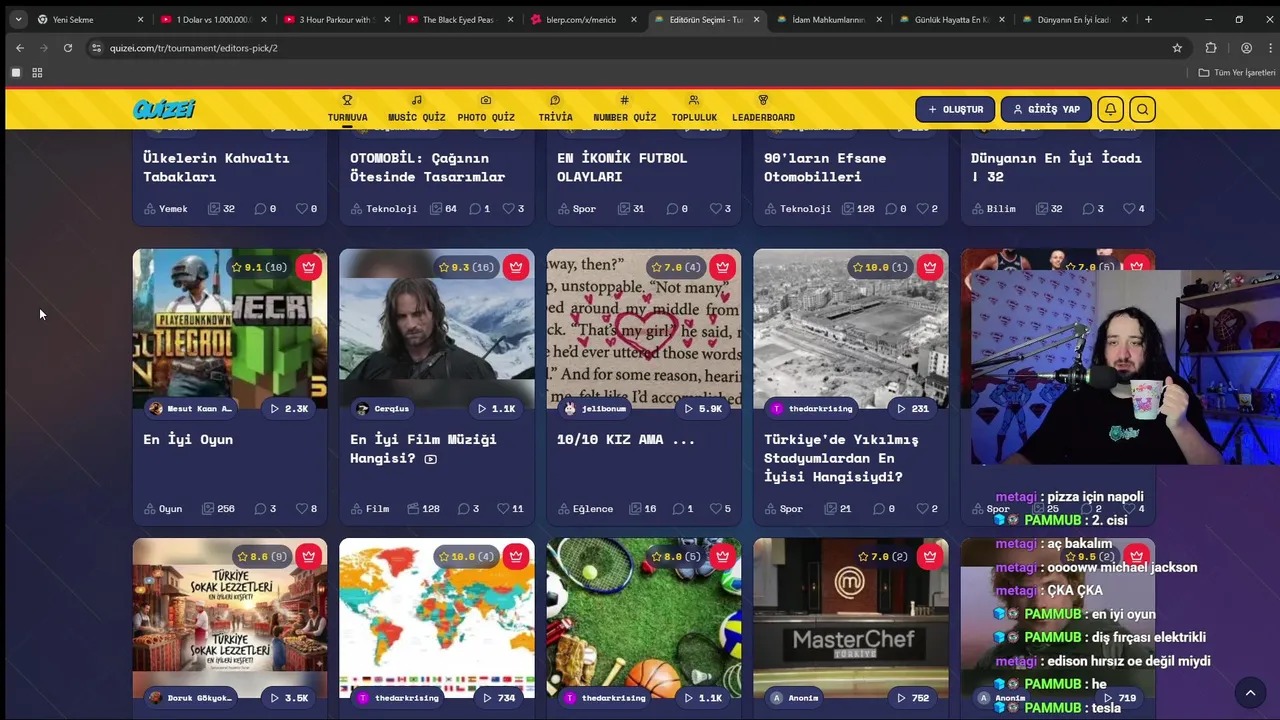Click the scroll-to-top arrow button

(1250, 693)
